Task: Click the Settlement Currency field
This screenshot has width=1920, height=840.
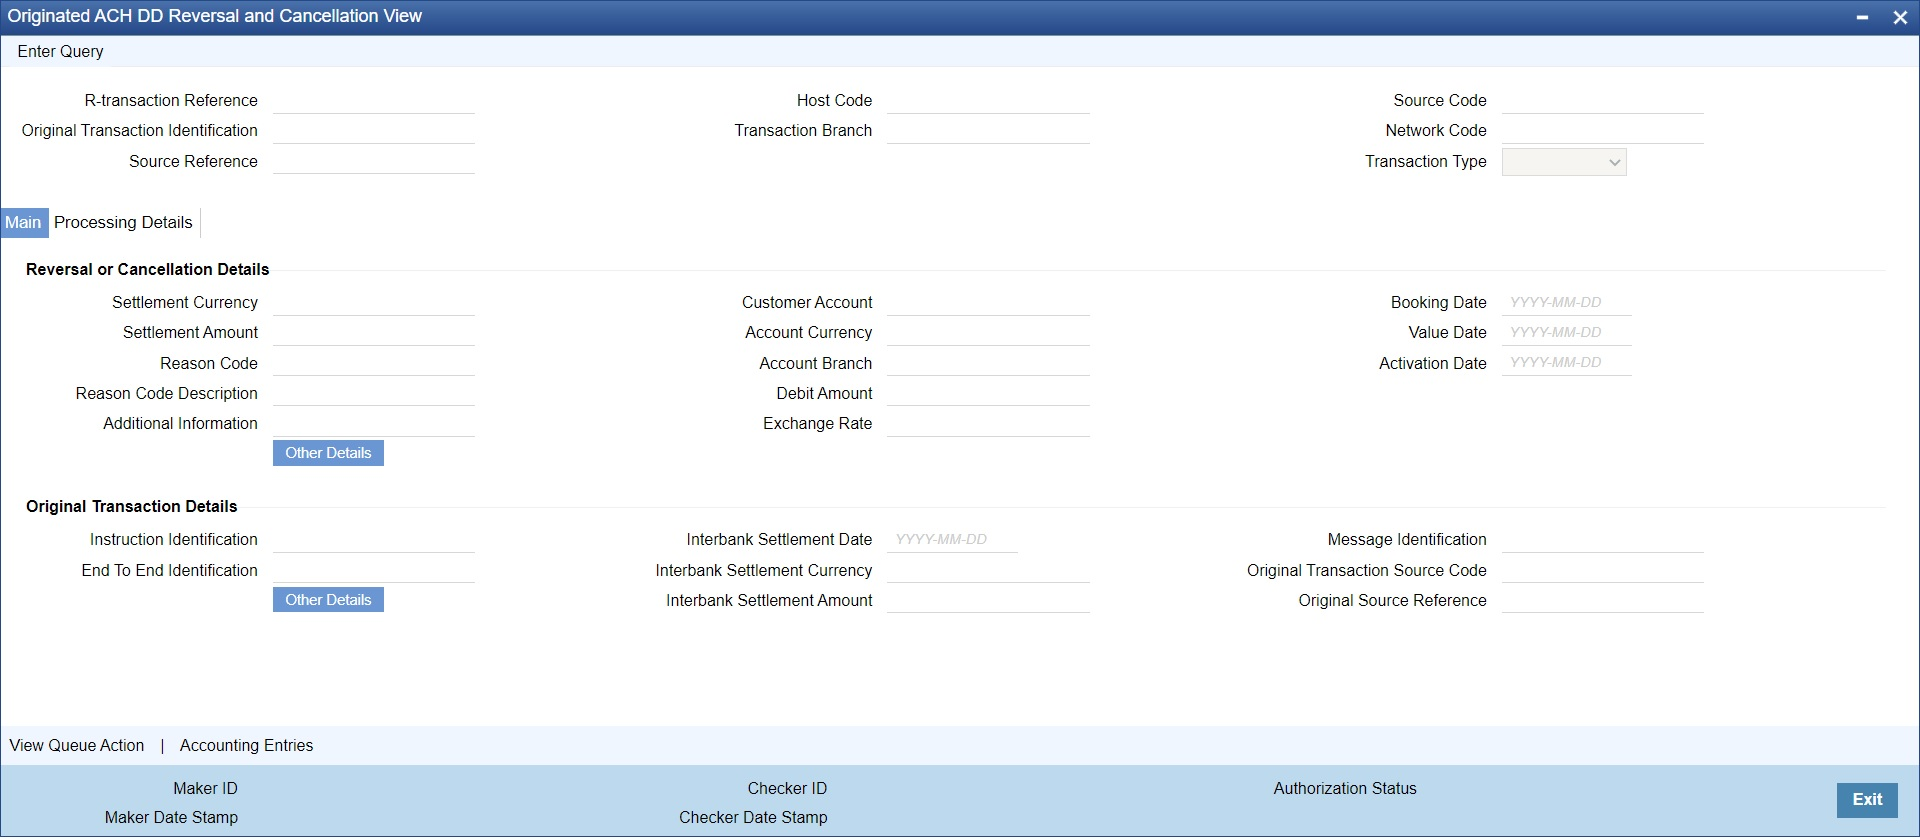Action: pos(374,303)
